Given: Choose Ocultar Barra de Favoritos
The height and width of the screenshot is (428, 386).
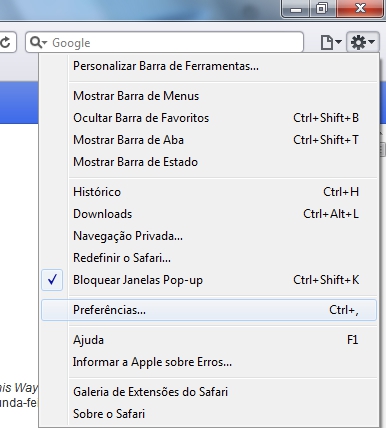Looking at the screenshot, I should (209, 118).
